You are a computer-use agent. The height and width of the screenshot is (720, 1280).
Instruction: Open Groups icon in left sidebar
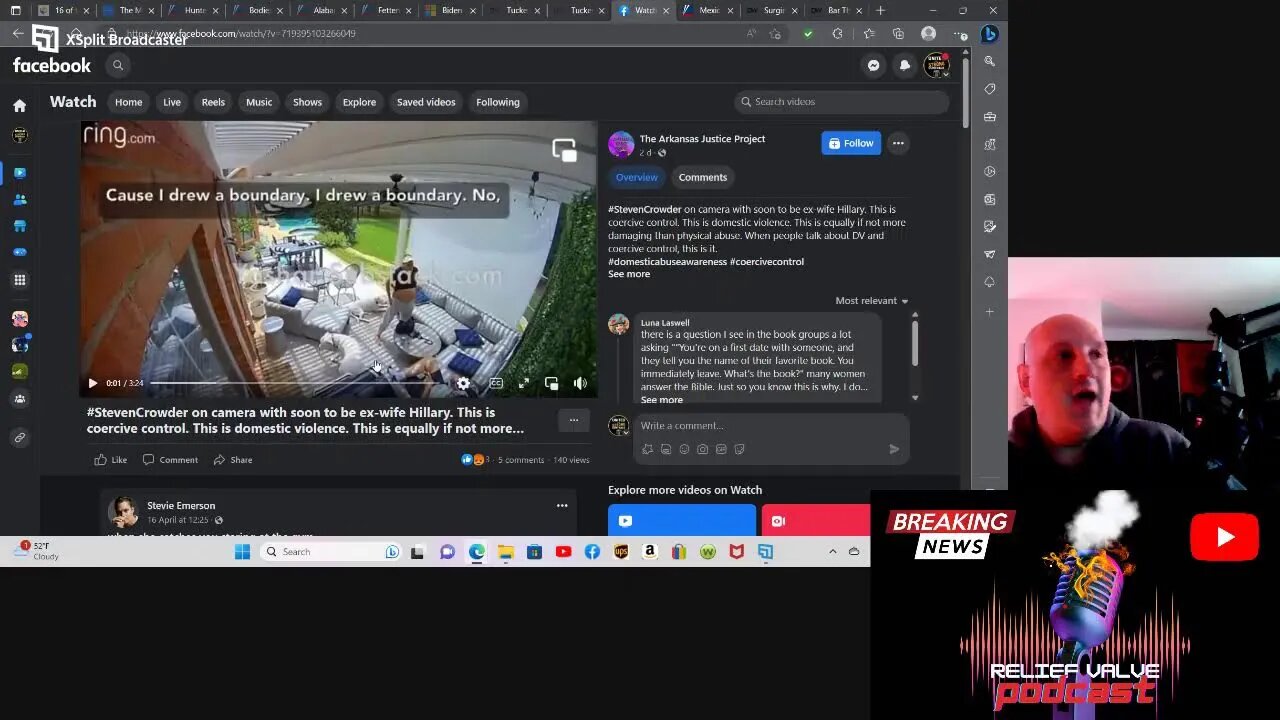point(19,399)
